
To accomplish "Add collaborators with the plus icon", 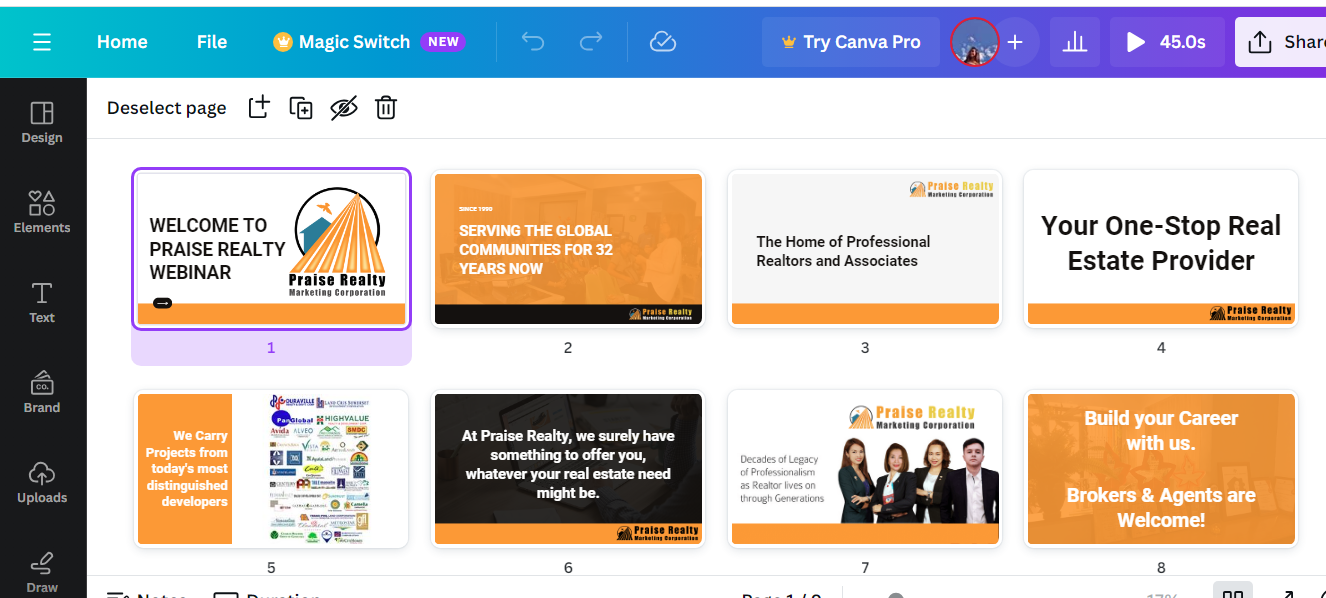I will coord(1015,42).
